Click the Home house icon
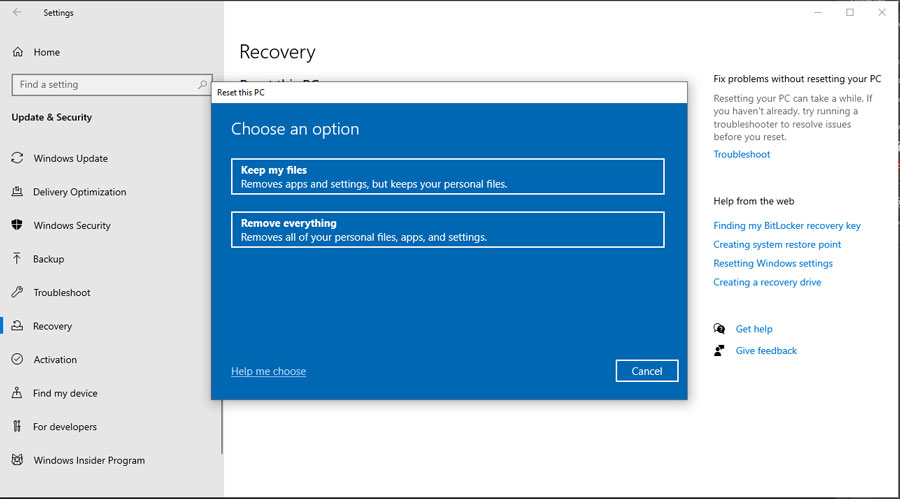The width and height of the screenshot is (900, 499). click(18, 52)
